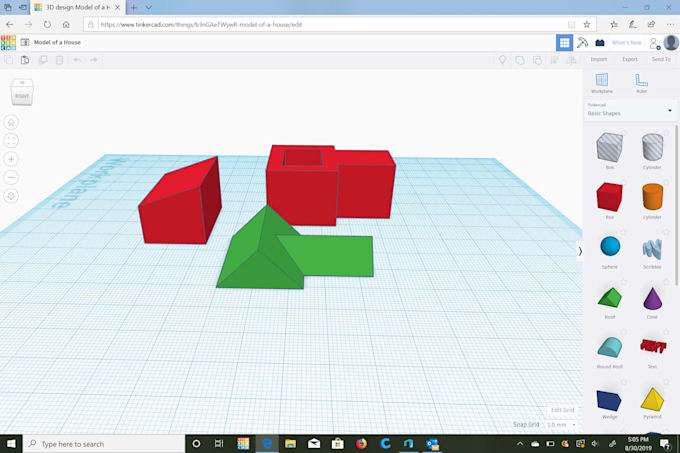This screenshot has height=453, width=680.
Task: Edit the design title Model of a House
Action: click(57, 42)
